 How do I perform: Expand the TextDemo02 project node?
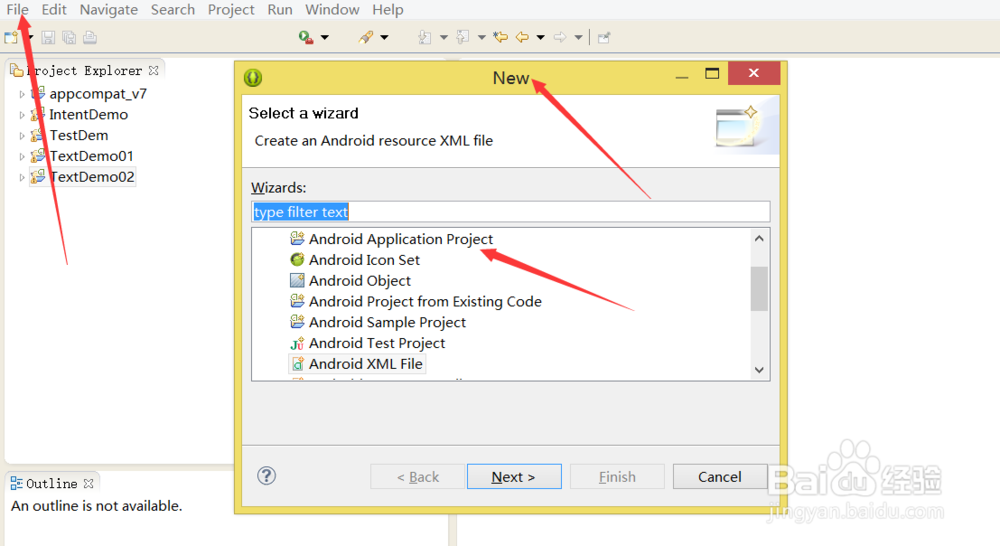(x=22, y=177)
